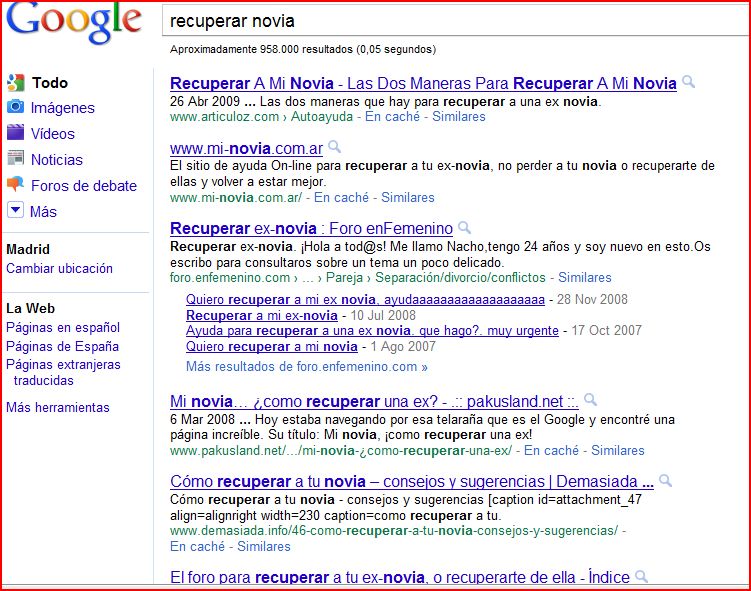Expand the Más dropdown arrow
Viewport: 751px width, 591px height.
[x=15, y=210]
